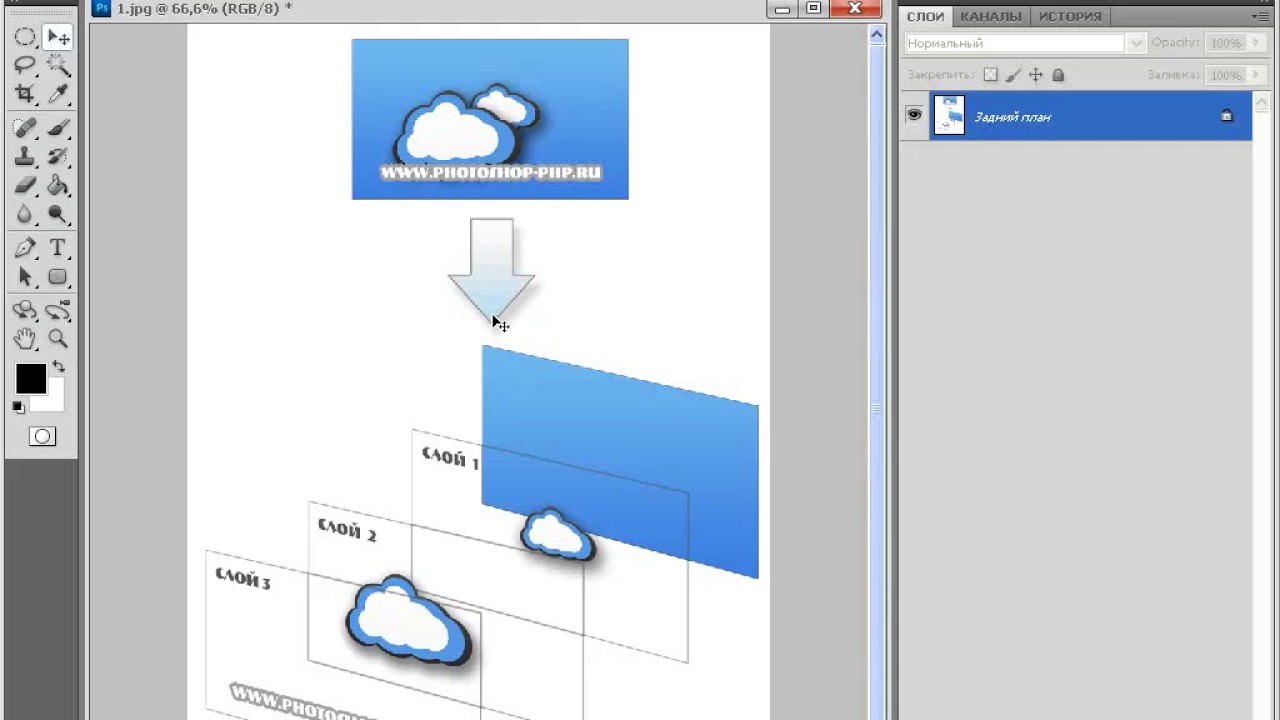The height and width of the screenshot is (720, 1280).
Task: Select the Dodge tool
Action: click(58, 214)
